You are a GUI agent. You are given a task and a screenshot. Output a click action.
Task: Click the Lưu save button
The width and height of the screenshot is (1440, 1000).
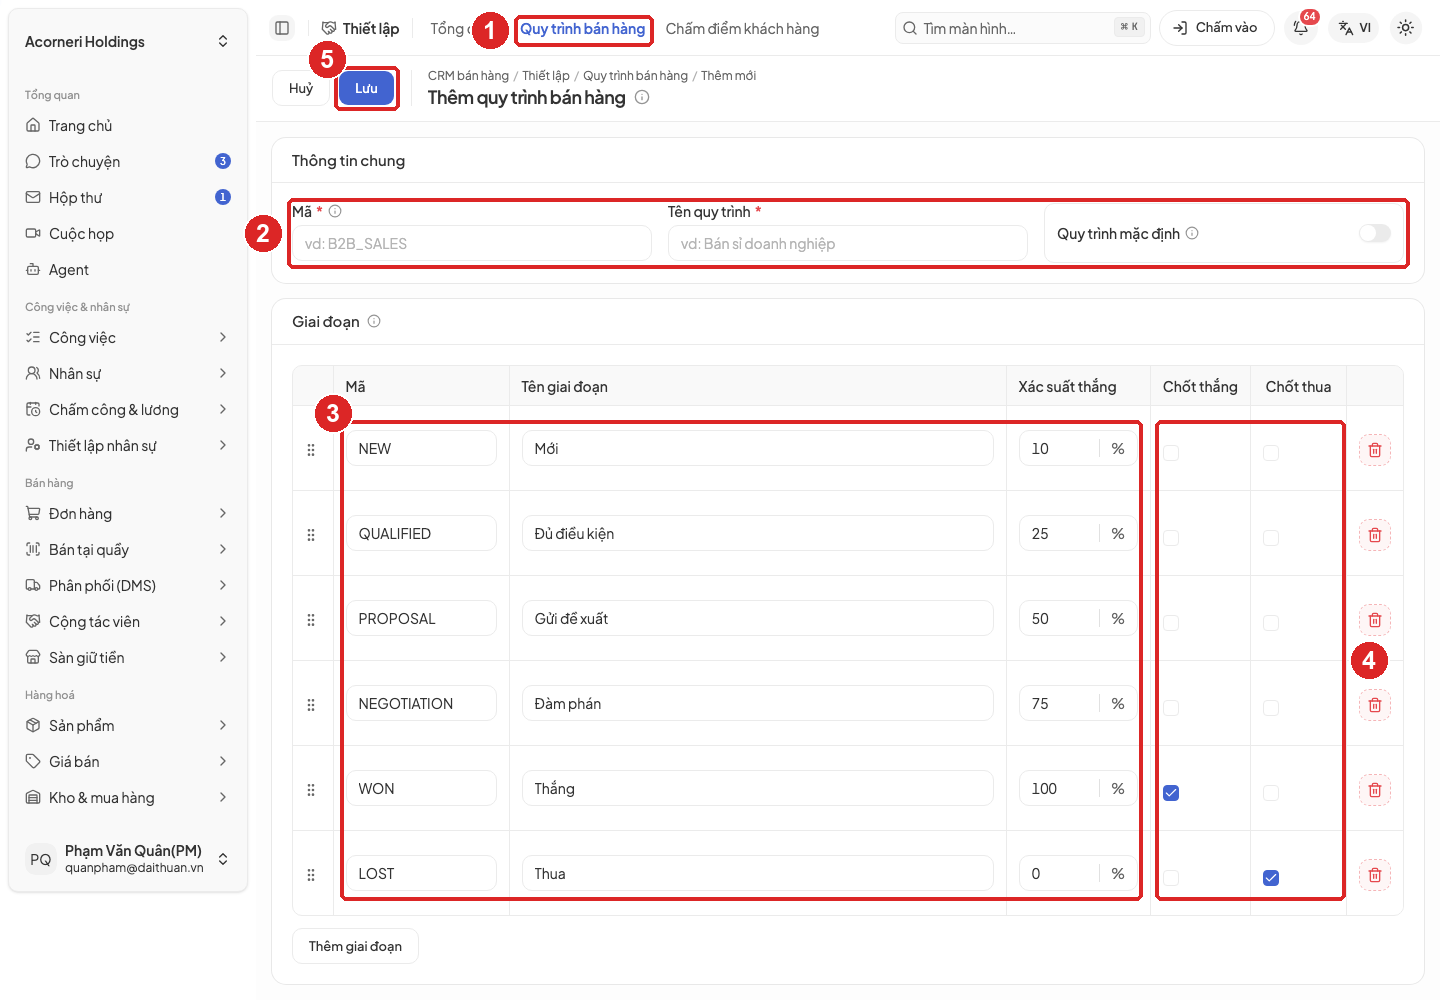tap(366, 88)
